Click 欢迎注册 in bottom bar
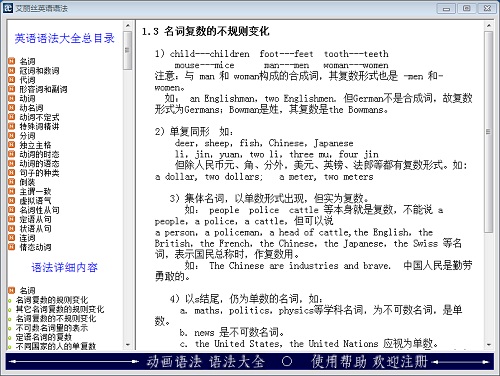Screen dimensions: 500x376 [400, 362]
